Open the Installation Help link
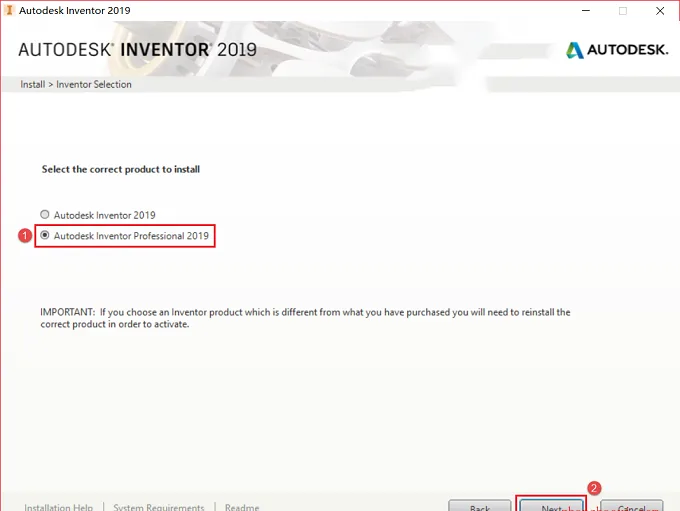This screenshot has width=680, height=511. 59,507
